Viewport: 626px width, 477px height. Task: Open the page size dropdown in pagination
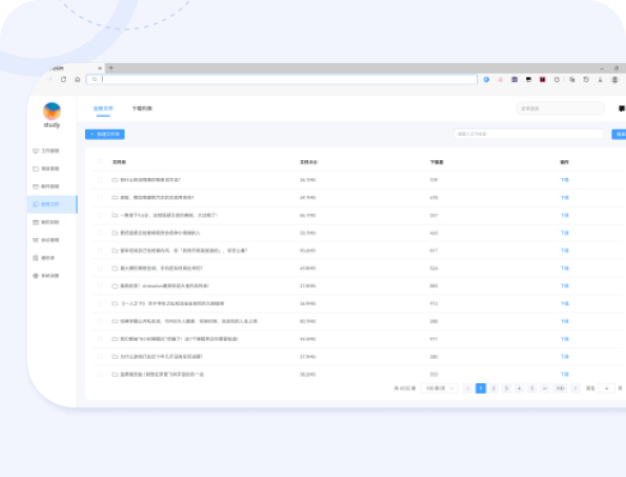coord(439,388)
